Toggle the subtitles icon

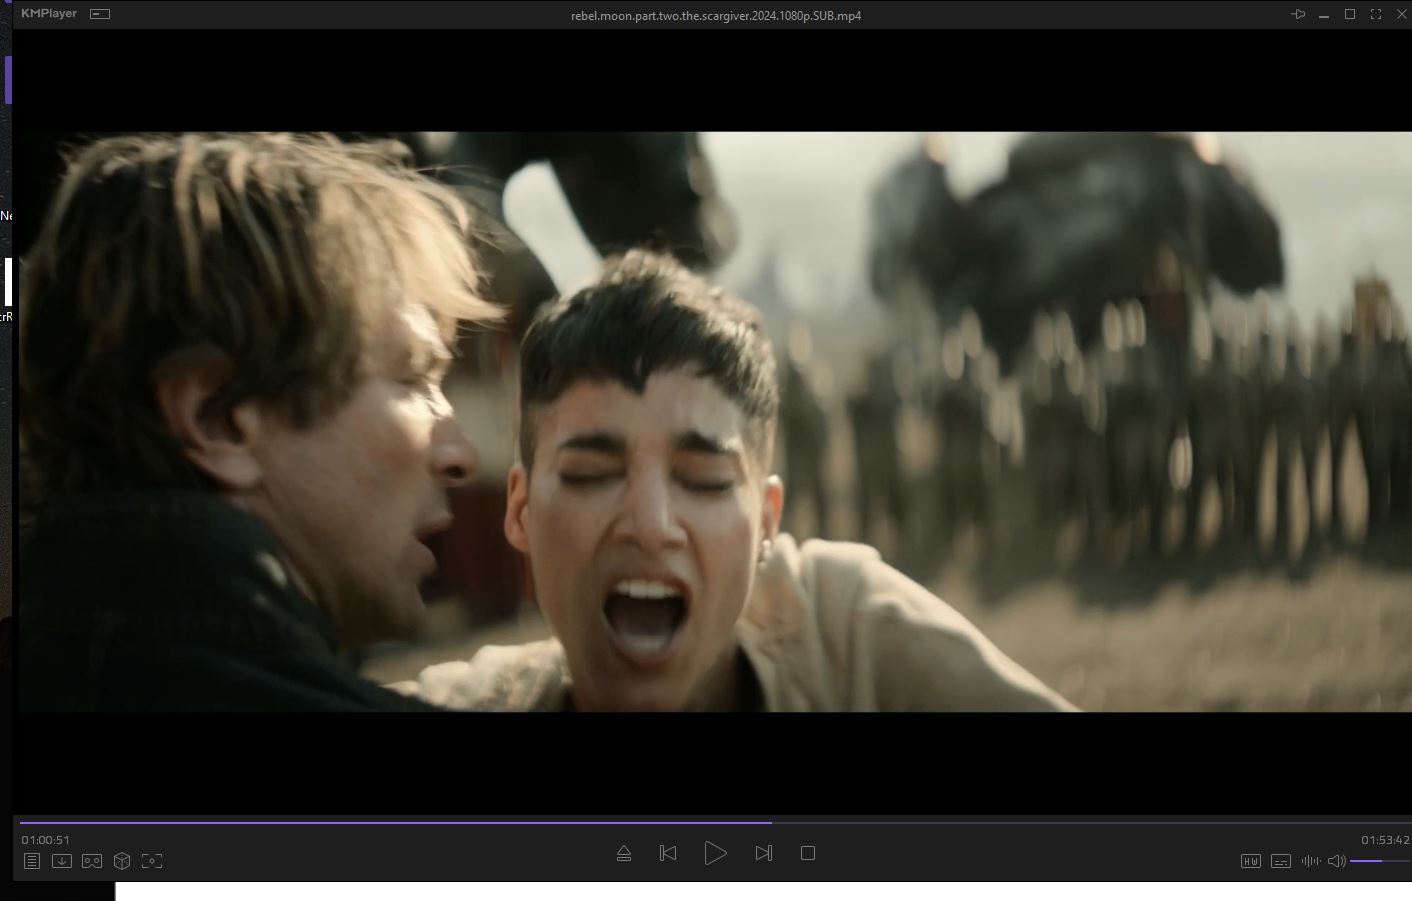[x=1280, y=861]
